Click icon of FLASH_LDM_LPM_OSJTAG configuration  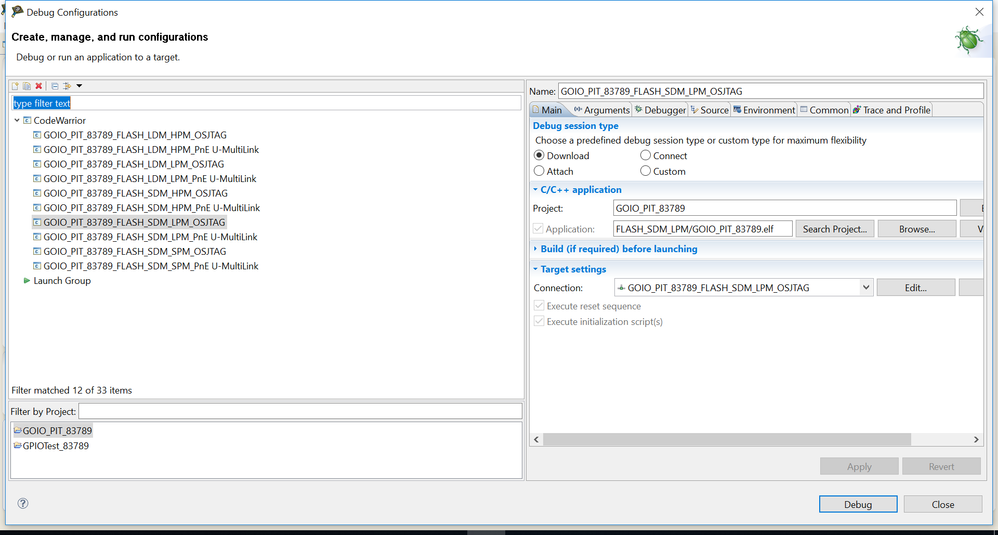pos(37,164)
